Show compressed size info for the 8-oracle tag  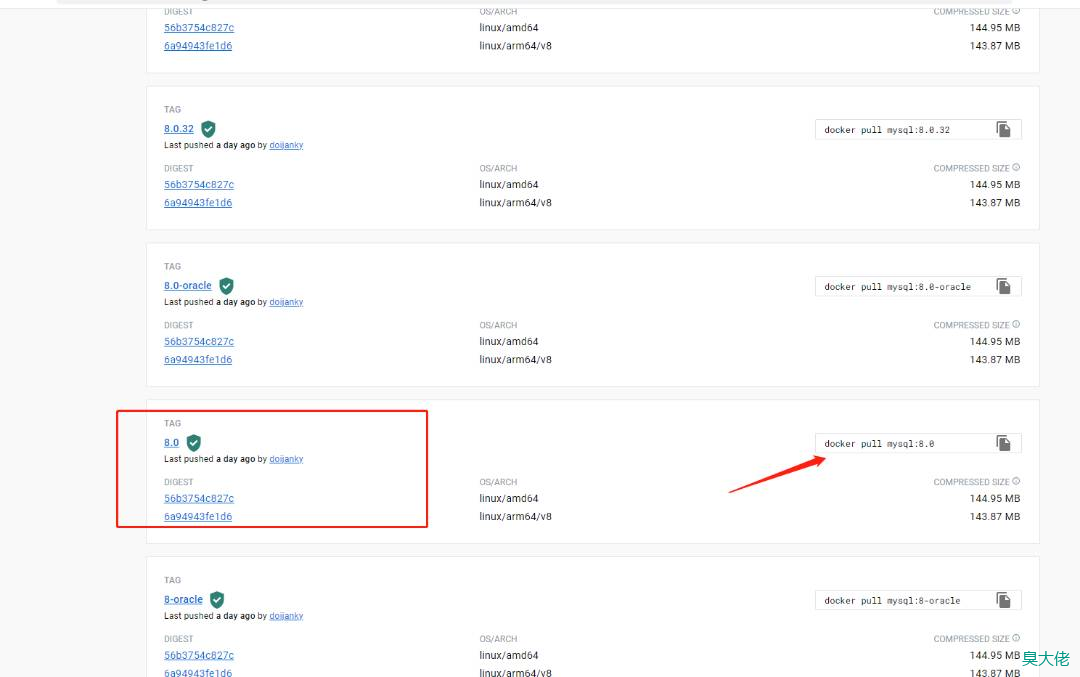point(1016,638)
